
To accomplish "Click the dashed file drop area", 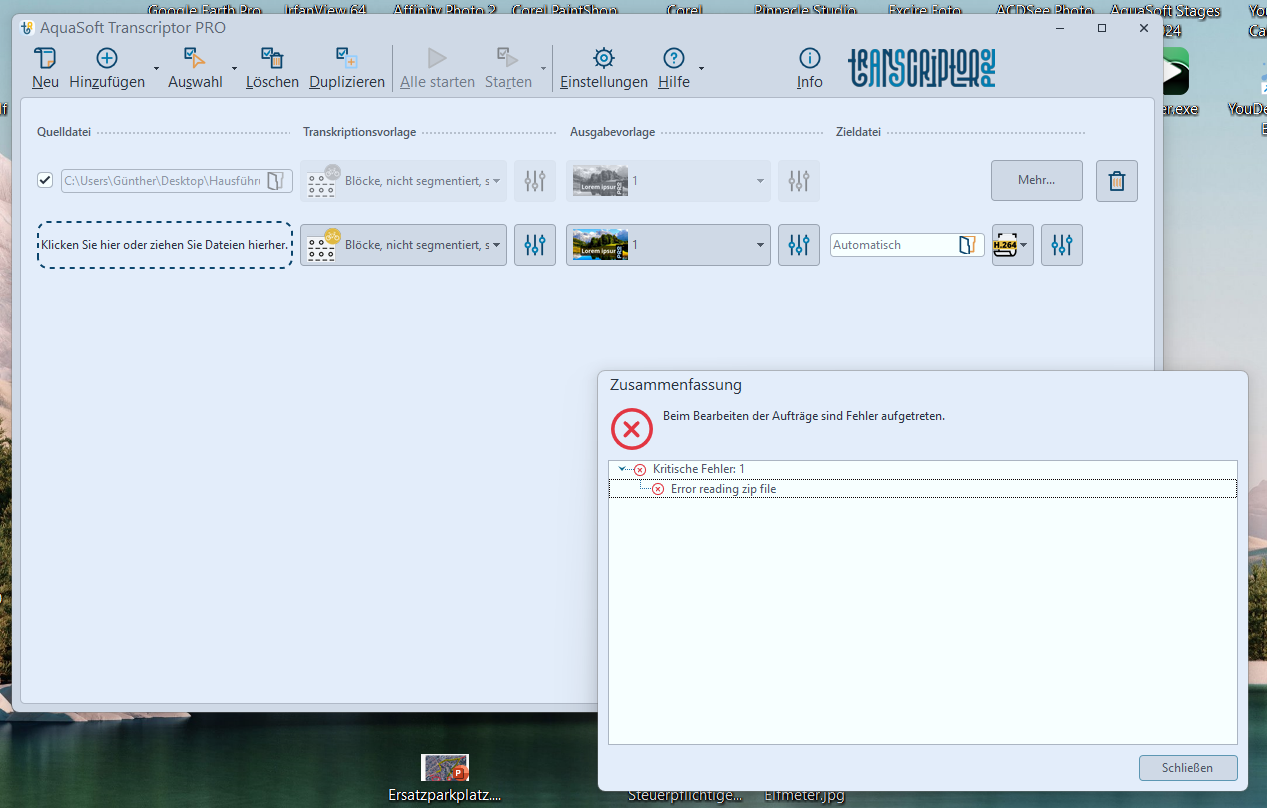I will [x=165, y=245].
